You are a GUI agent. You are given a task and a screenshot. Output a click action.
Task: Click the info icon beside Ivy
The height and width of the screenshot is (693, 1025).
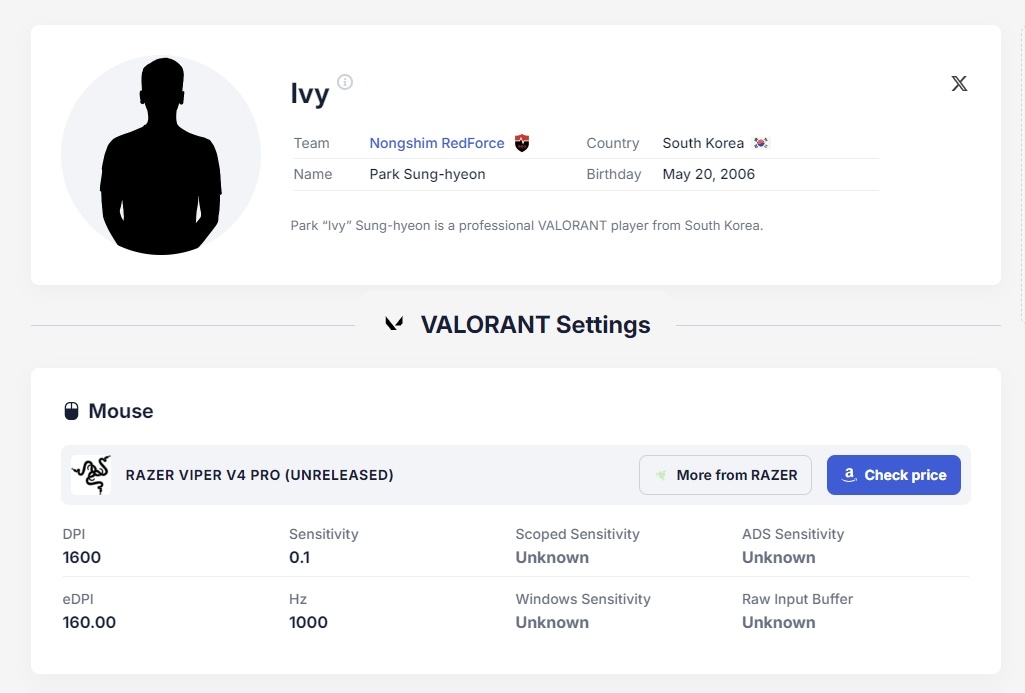345,82
